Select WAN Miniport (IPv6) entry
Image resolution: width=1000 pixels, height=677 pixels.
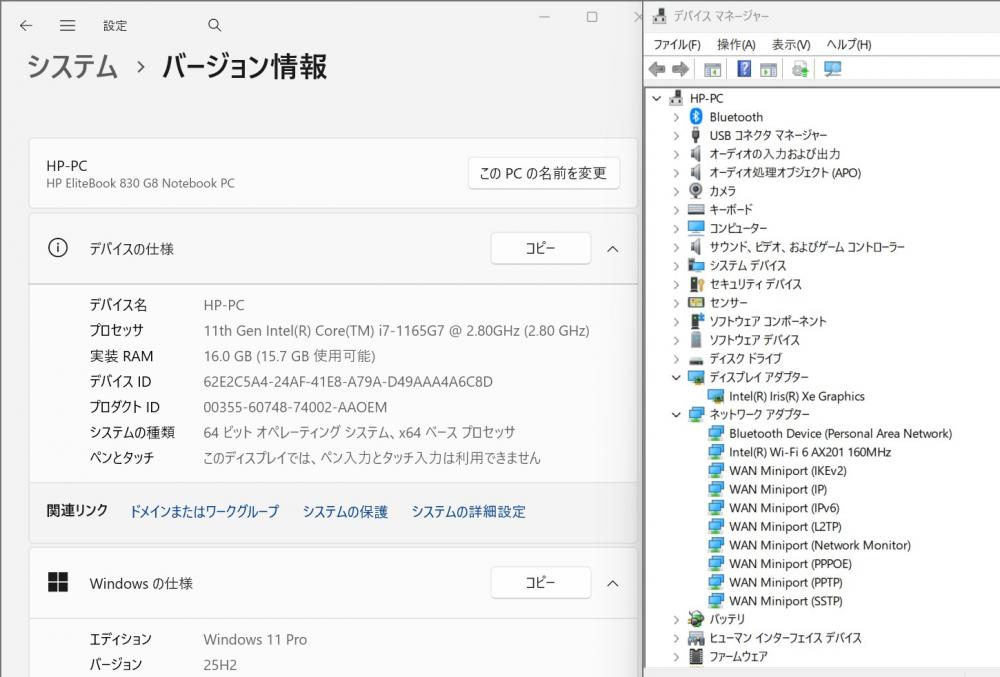(784, 508)
